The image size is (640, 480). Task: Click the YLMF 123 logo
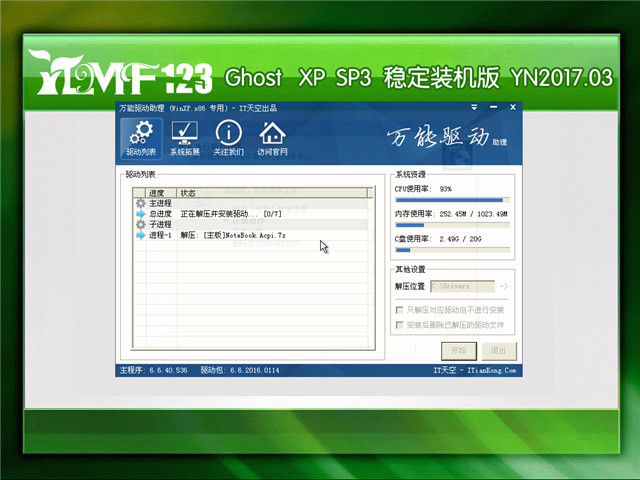click(x=120, y=73)
